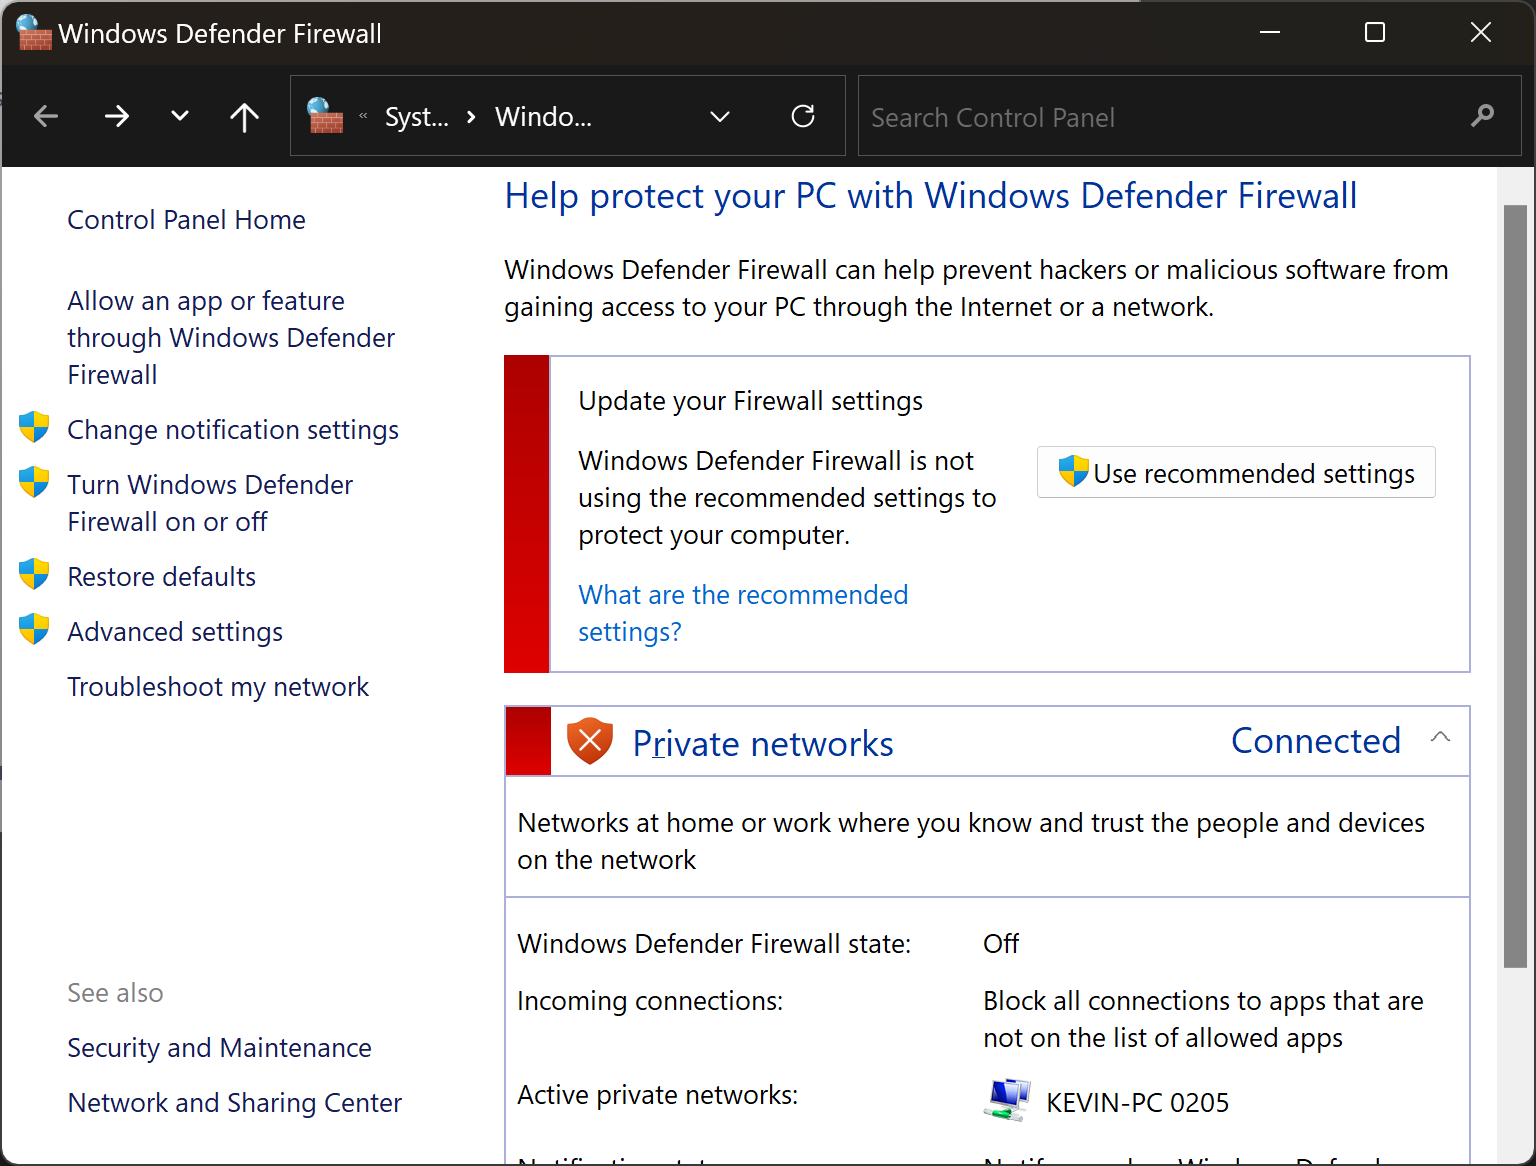Click the firewall state value Off
This screenshot has width=1536, height=1166.
(1001, 944)
